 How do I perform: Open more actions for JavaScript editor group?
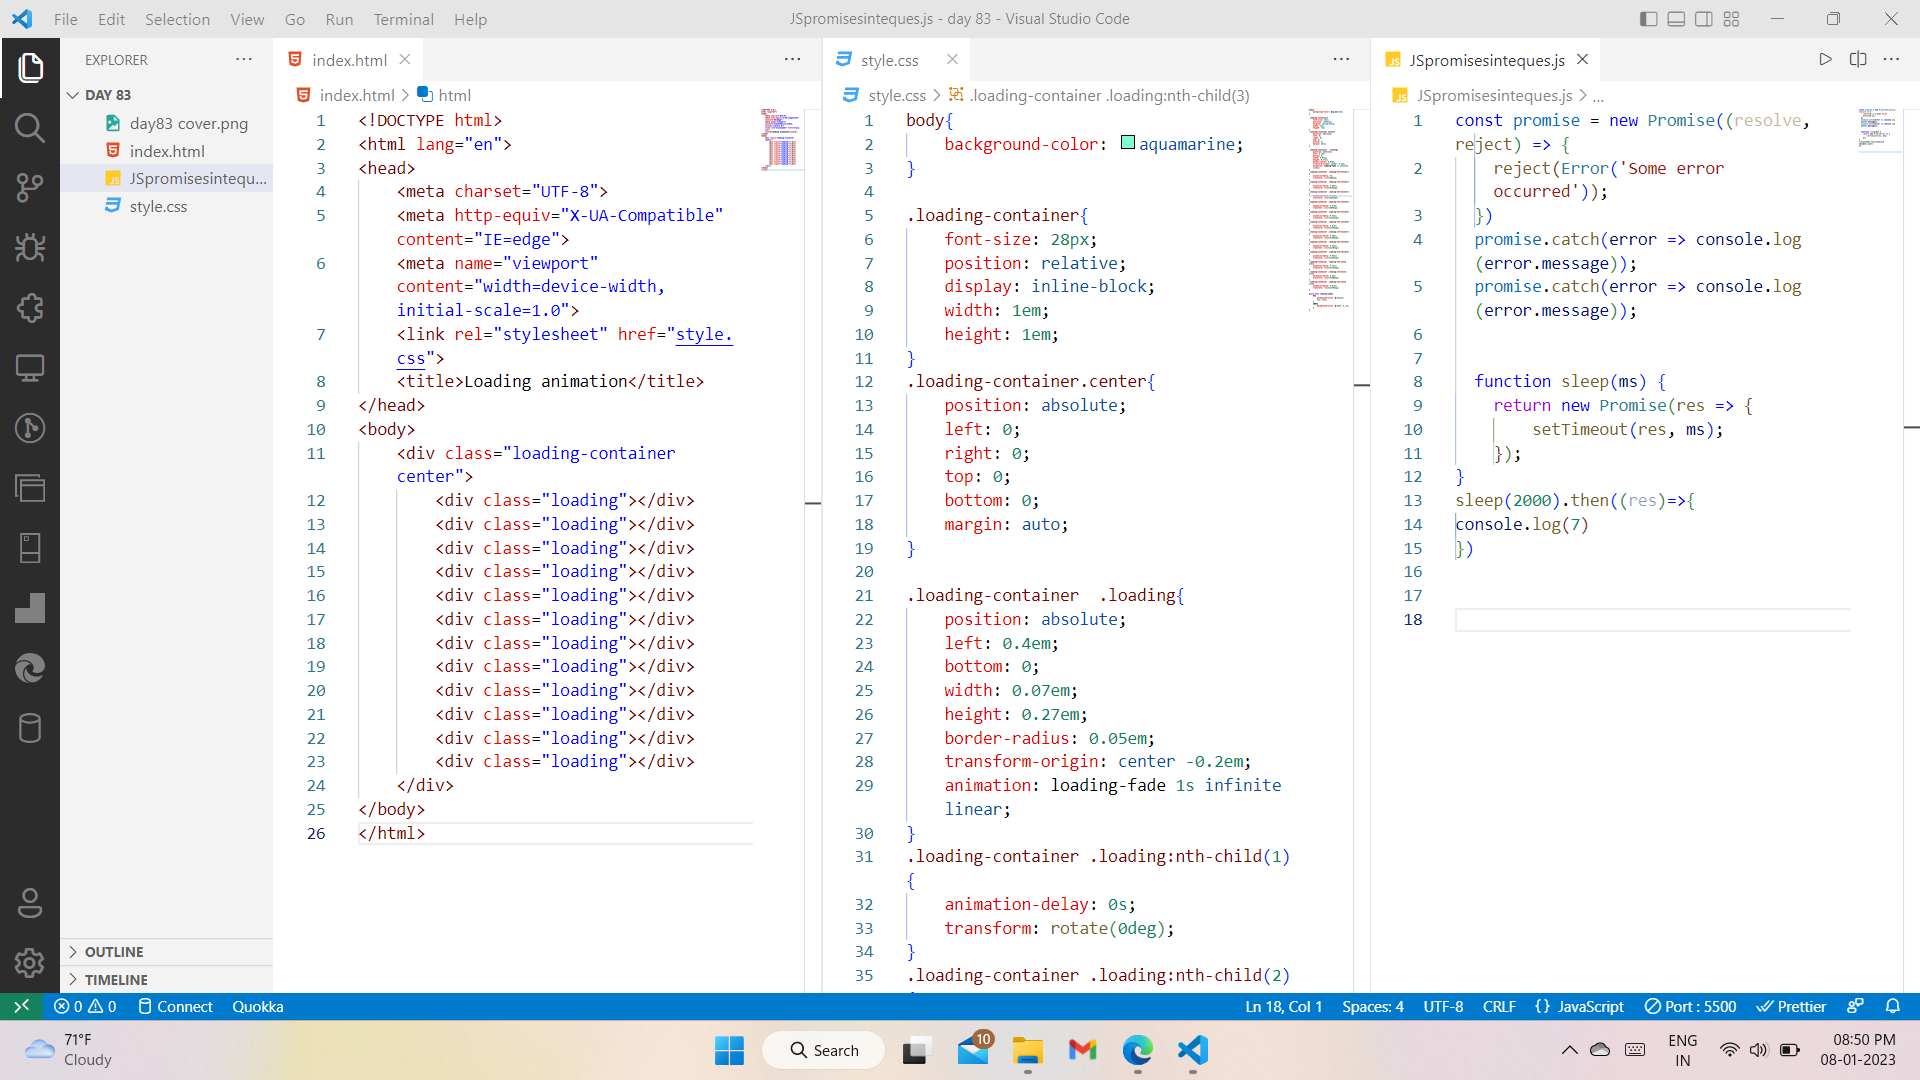pos(1891,60)
